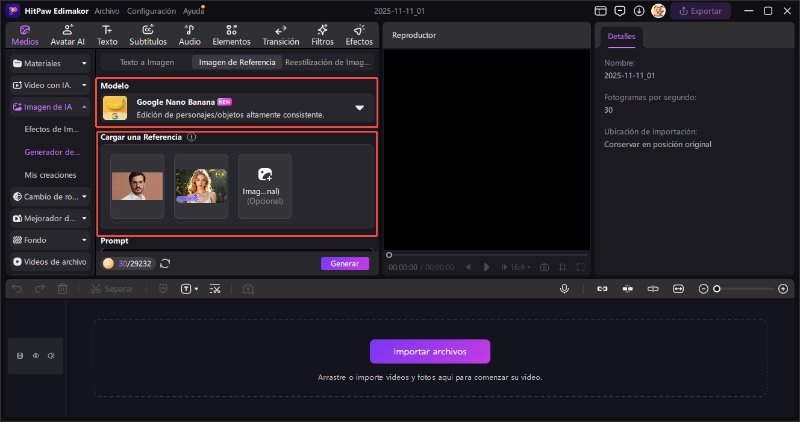
Task: Delete the selected clip with trash icon
Action: 62,289
